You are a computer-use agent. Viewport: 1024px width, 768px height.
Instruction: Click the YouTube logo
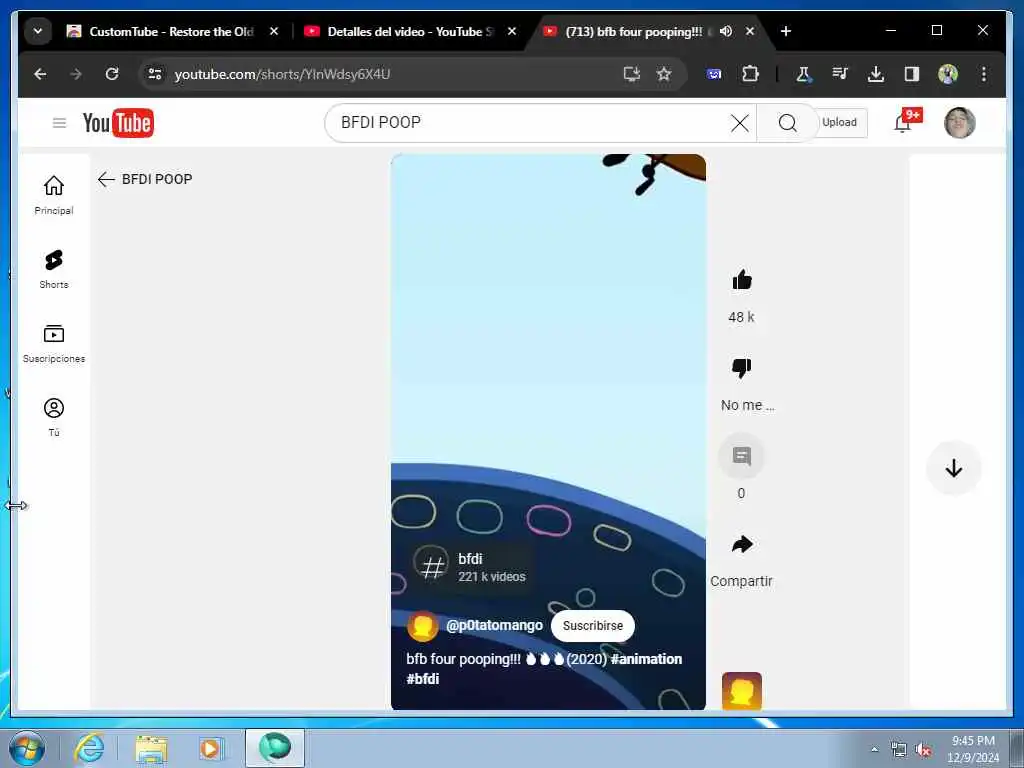click(x=118, y=123)
